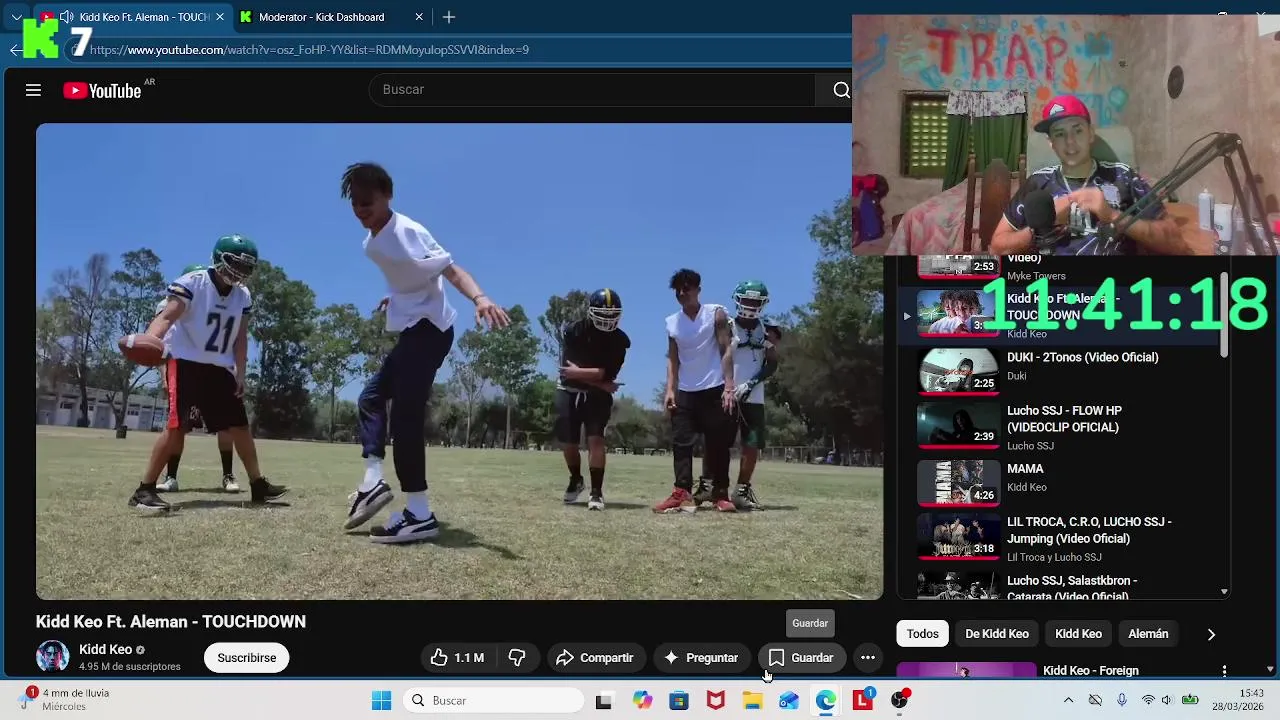
Task: Open volume tray speaker icon
Action: click(x=1168, y=701)
